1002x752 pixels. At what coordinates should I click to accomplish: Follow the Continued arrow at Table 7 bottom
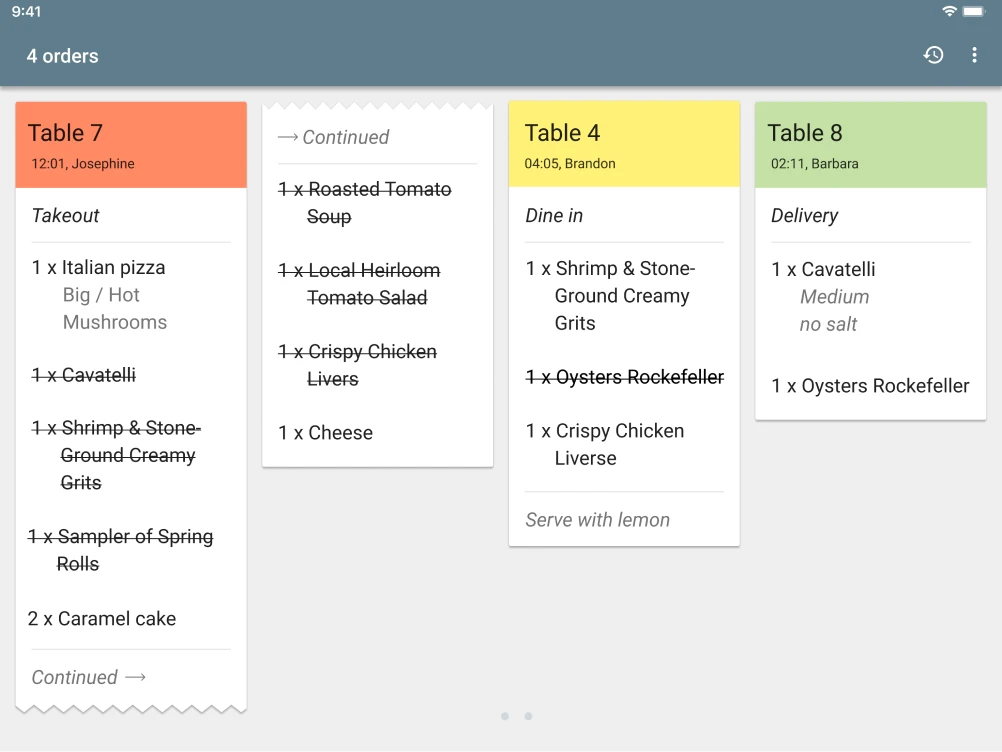(89, 677)
